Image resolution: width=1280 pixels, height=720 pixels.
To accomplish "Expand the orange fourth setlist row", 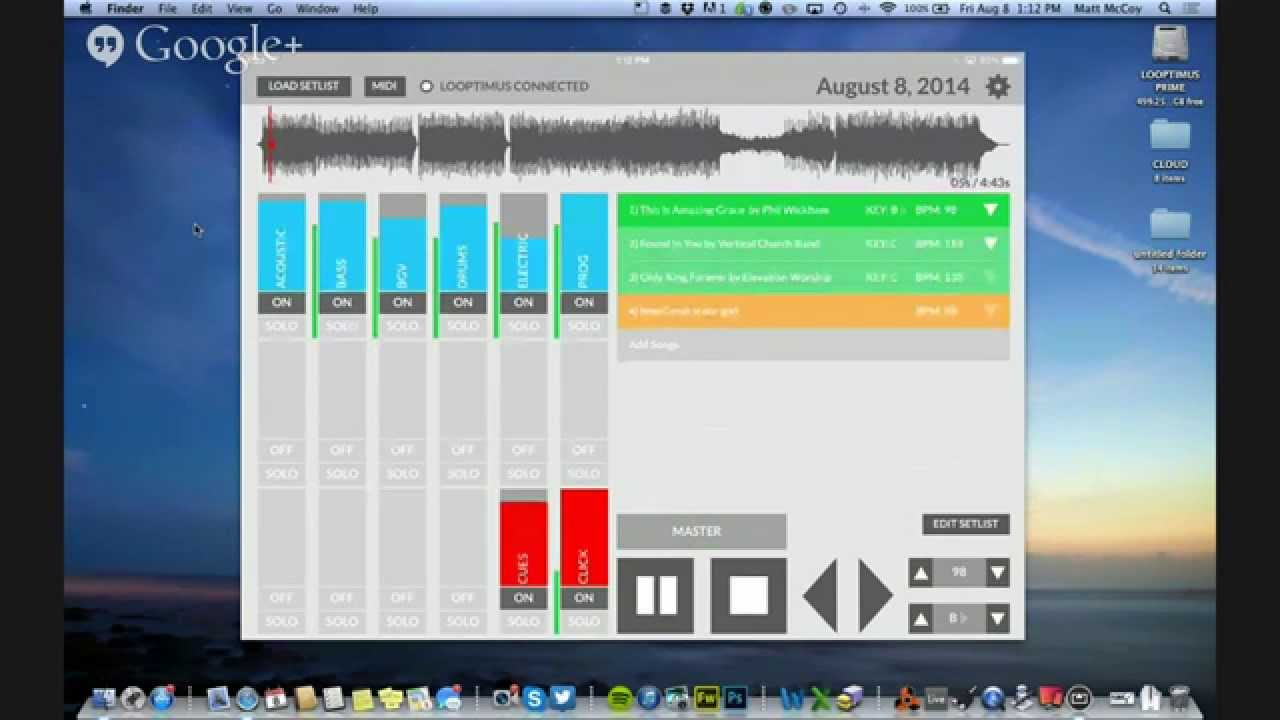I will 991,311.
